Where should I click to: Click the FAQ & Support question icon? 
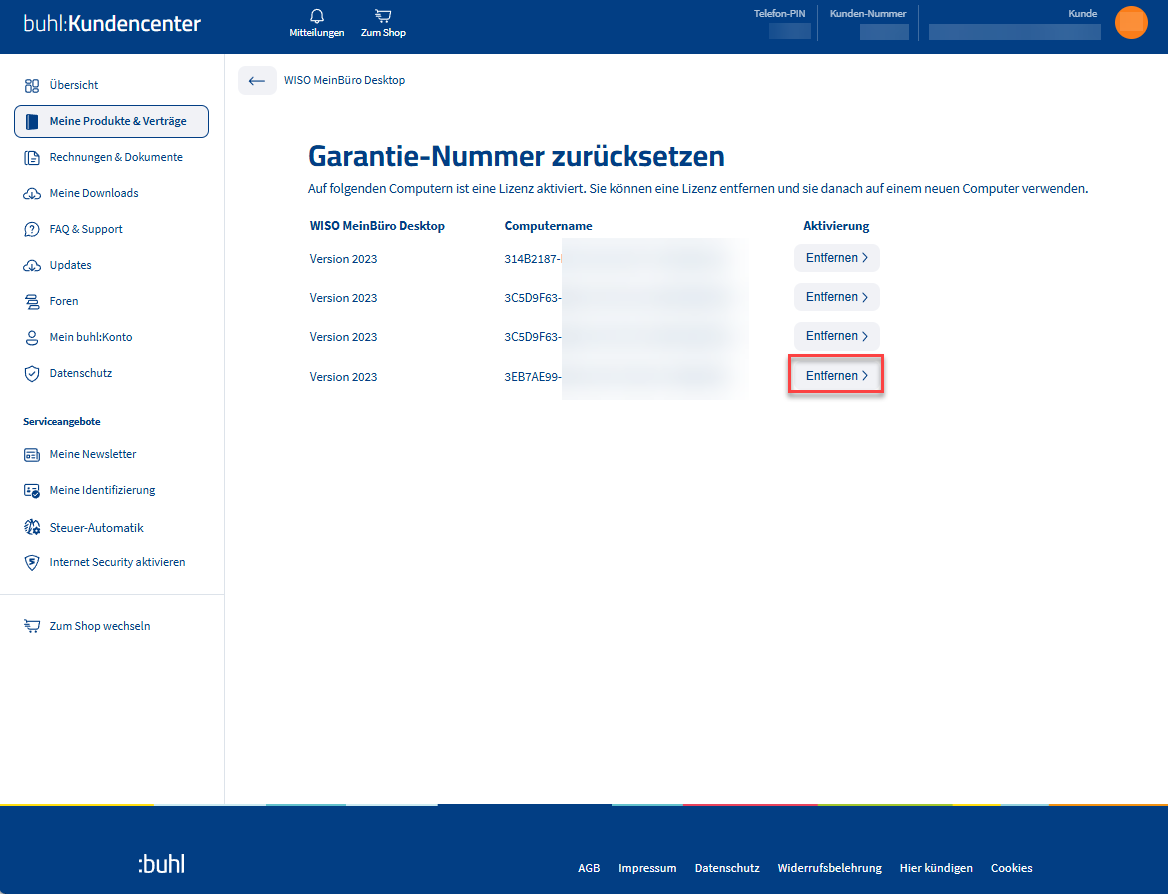tap(32, 229)
